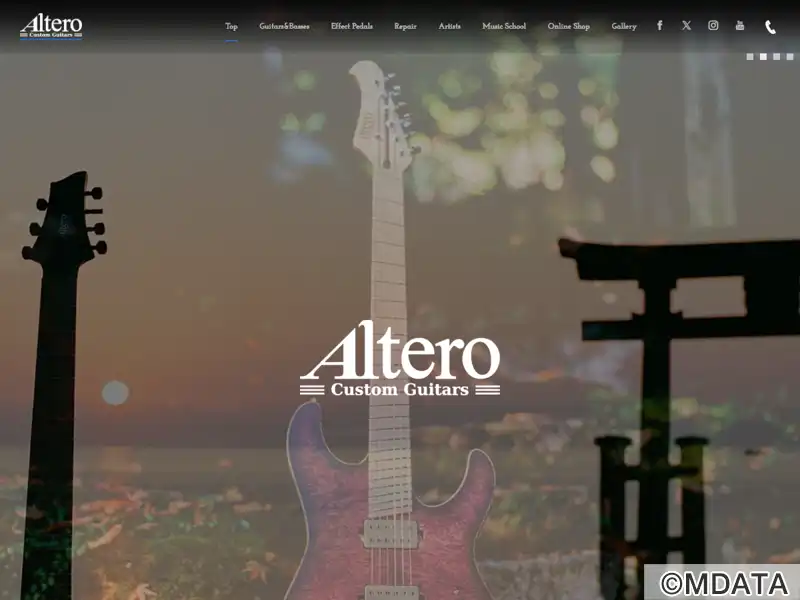Select the Top menu item
The width and height of the screenshot is (800, 600).
tap(231, 26)
